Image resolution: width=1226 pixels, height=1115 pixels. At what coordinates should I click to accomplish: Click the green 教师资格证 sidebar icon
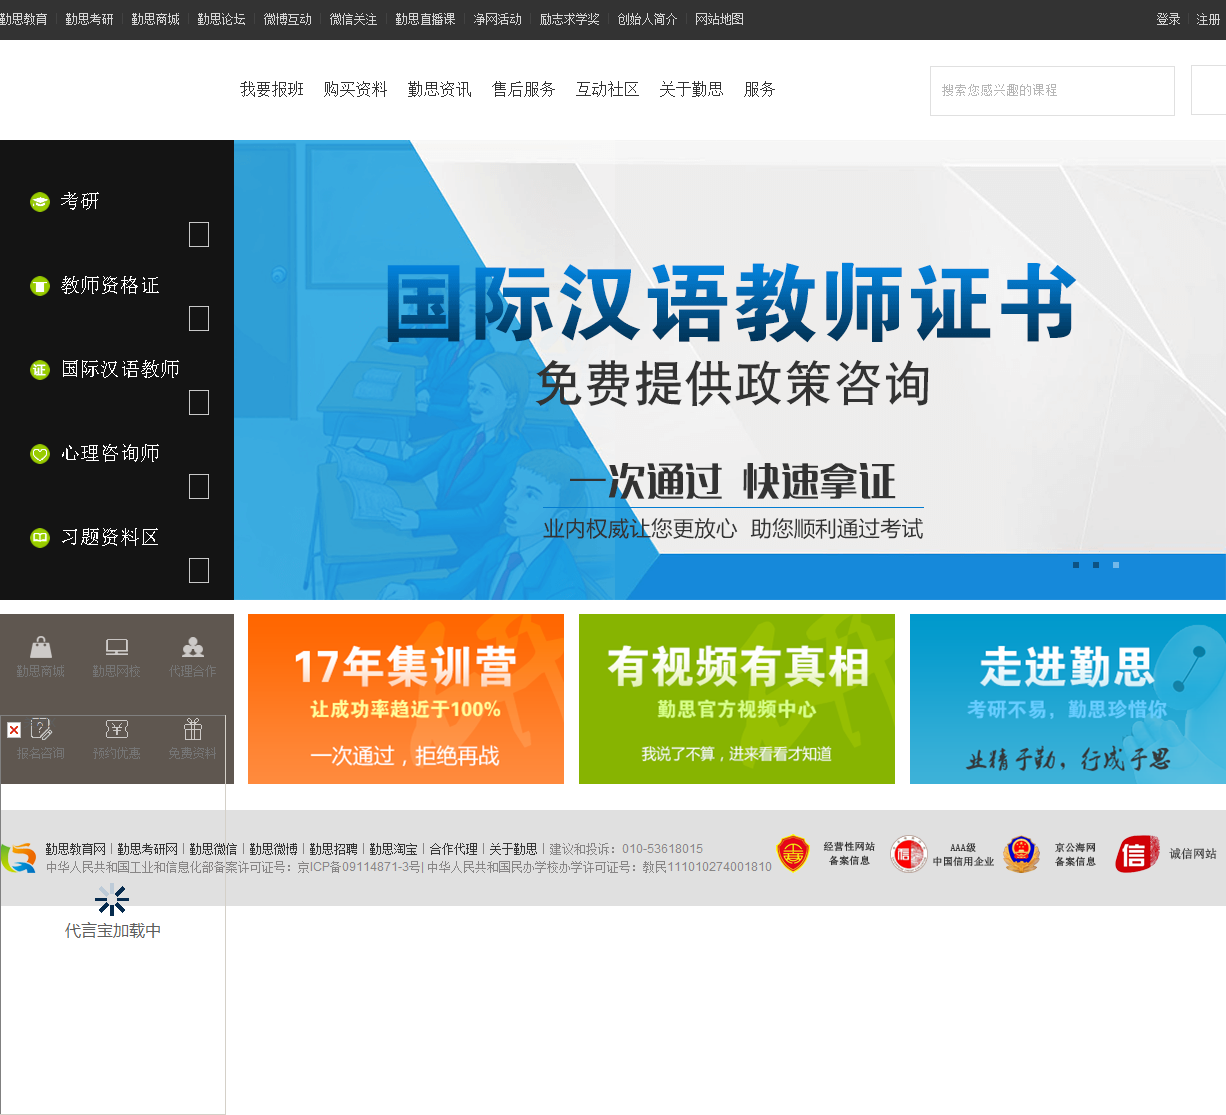coord(40,286)
